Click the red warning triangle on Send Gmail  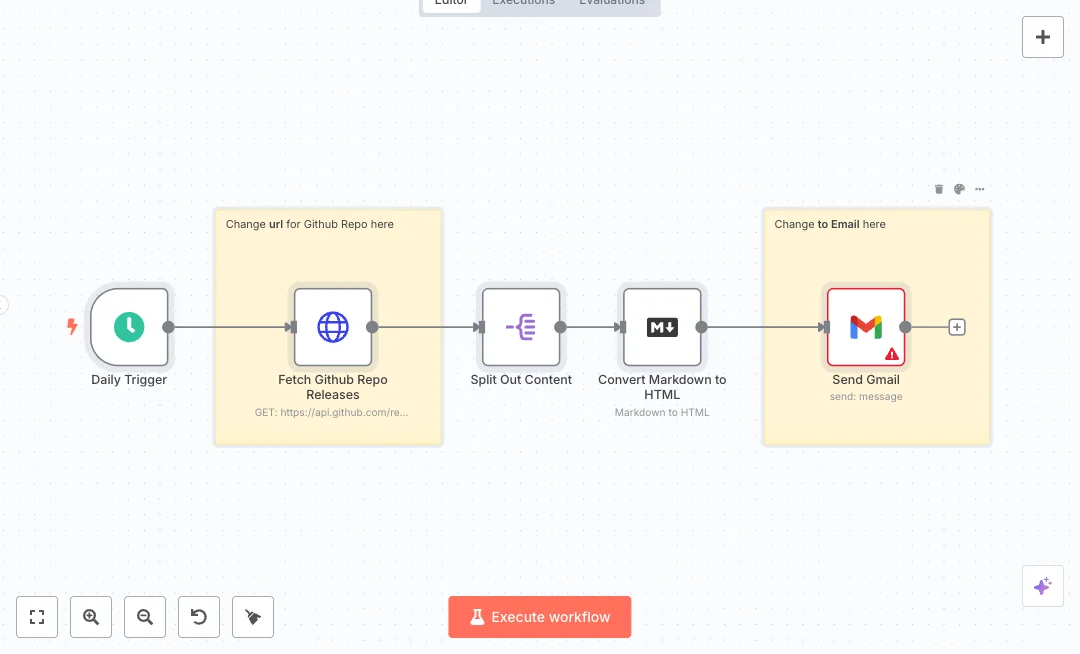point(892,354)
